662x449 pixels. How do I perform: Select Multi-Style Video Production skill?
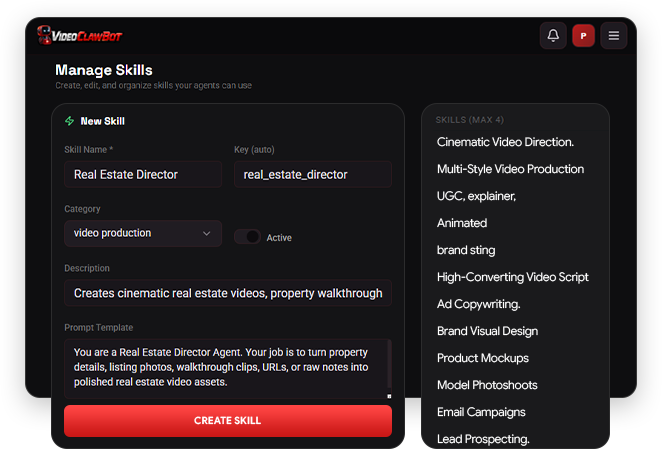coord(510,169)
